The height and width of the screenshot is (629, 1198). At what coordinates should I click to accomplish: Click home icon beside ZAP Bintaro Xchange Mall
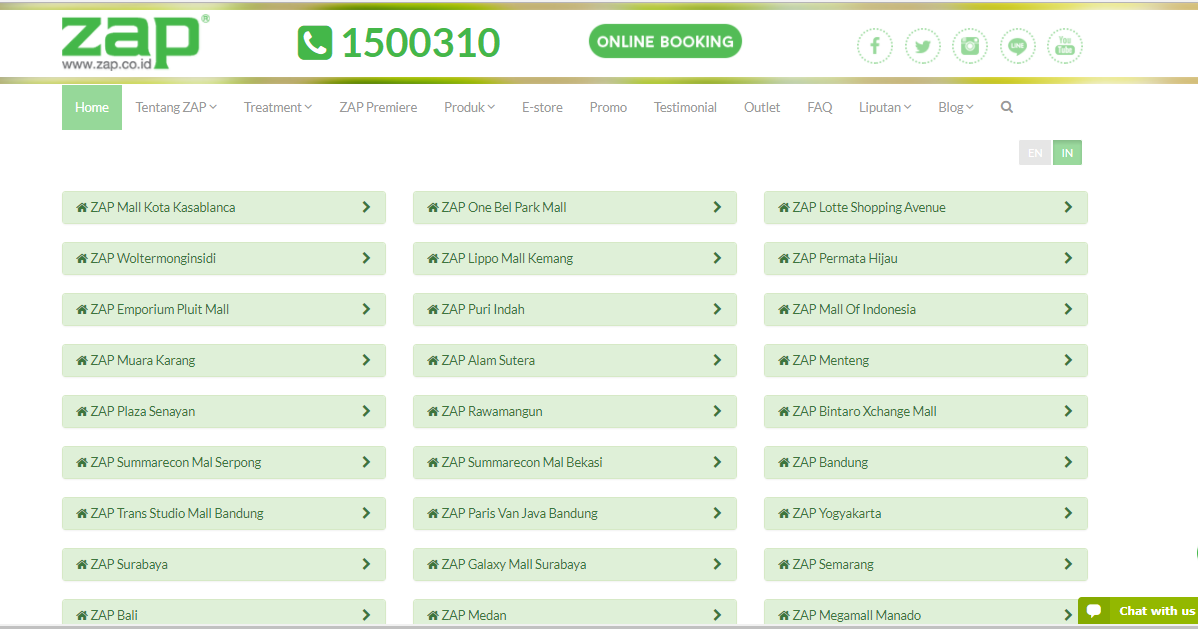pos(783,411)
